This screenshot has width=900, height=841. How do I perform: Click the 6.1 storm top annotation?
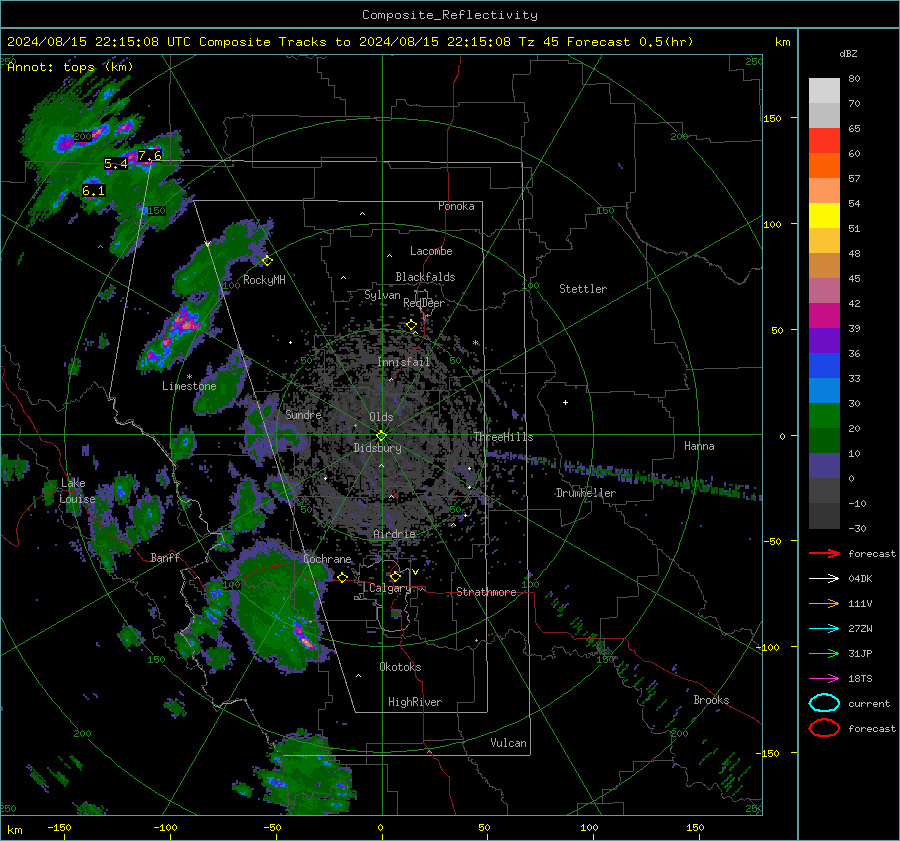tap(94, 191)
